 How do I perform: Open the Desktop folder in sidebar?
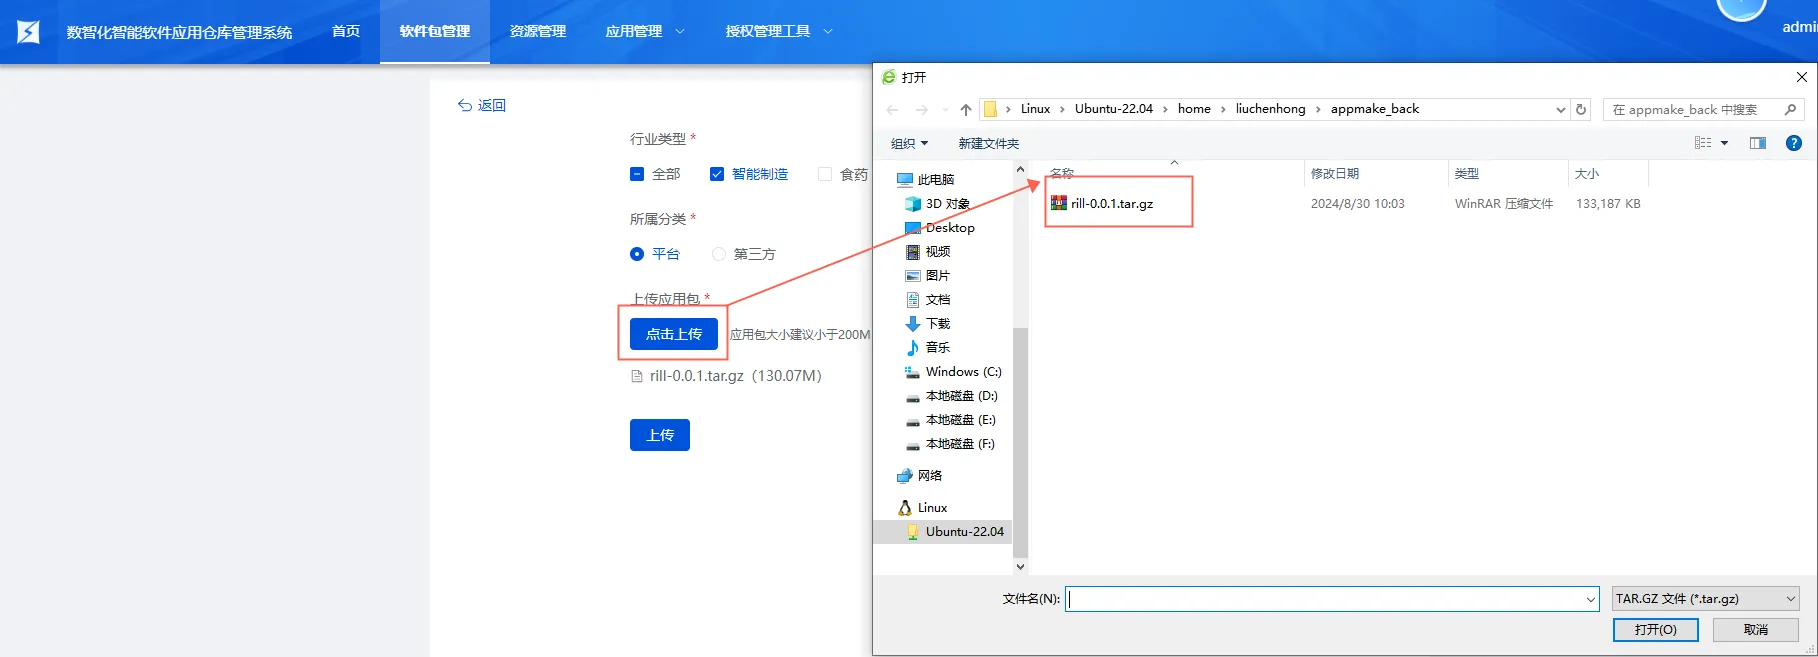(939, 227)
